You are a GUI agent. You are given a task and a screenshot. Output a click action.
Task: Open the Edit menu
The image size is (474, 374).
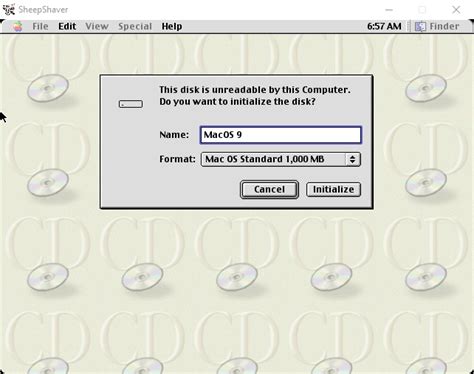pyautogui.click(x=67, y=26)
